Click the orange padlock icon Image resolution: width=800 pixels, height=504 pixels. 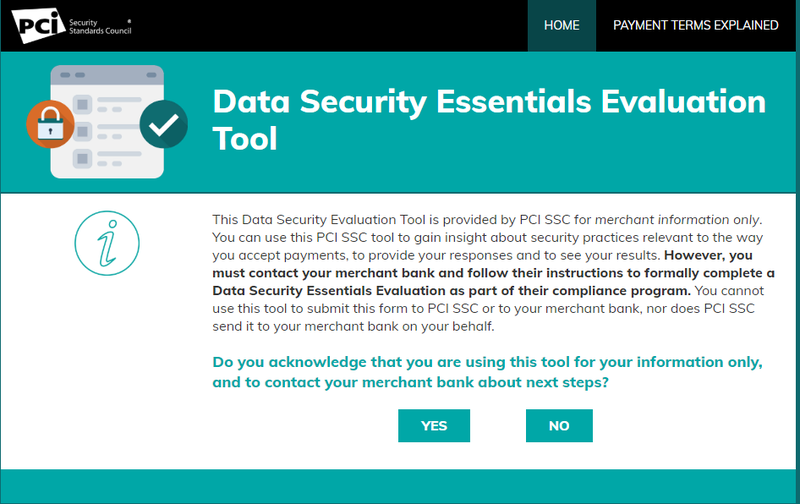click(50, 124)
